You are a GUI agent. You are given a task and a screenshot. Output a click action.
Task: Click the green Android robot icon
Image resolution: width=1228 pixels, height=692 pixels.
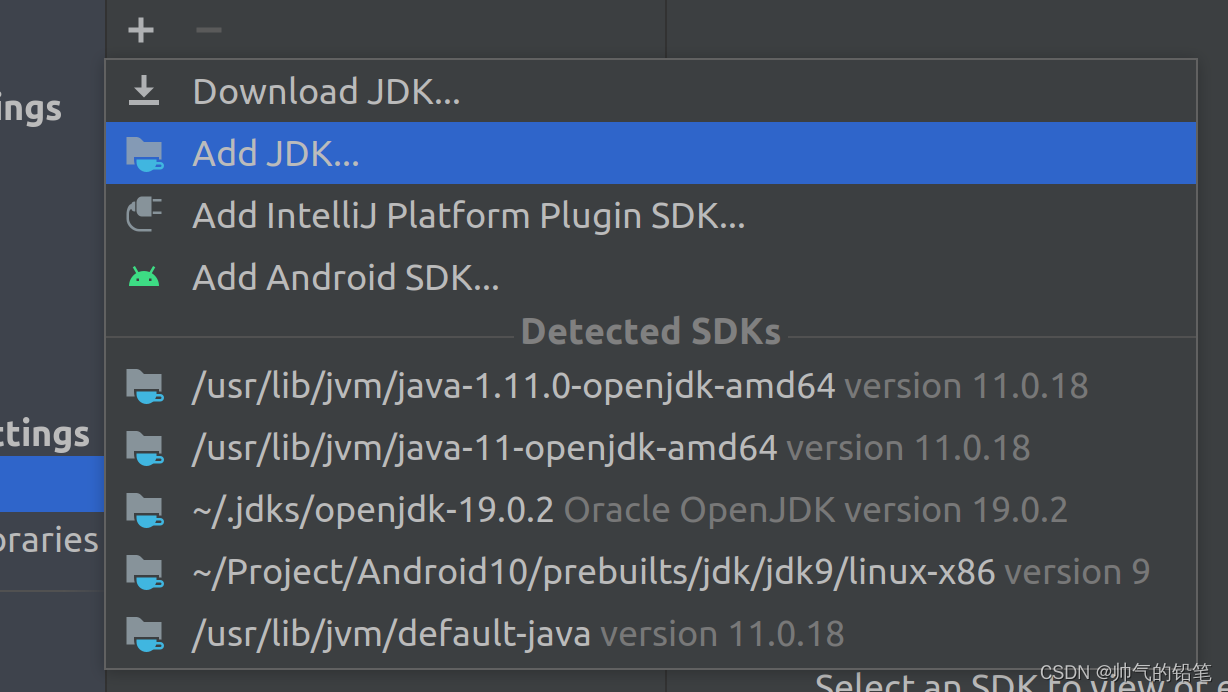pyautogui.click(x=145, y=277)
